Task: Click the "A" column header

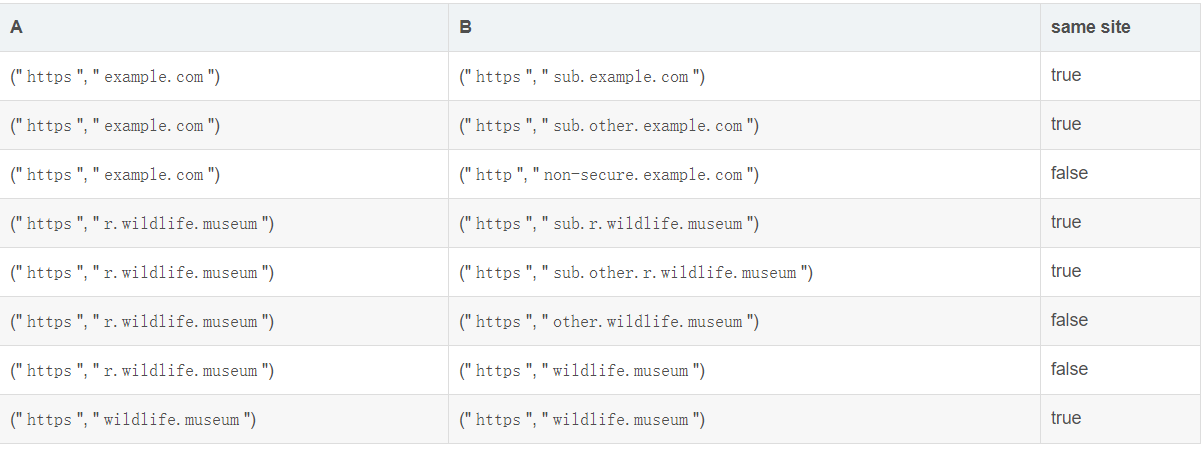Action: 17,27
